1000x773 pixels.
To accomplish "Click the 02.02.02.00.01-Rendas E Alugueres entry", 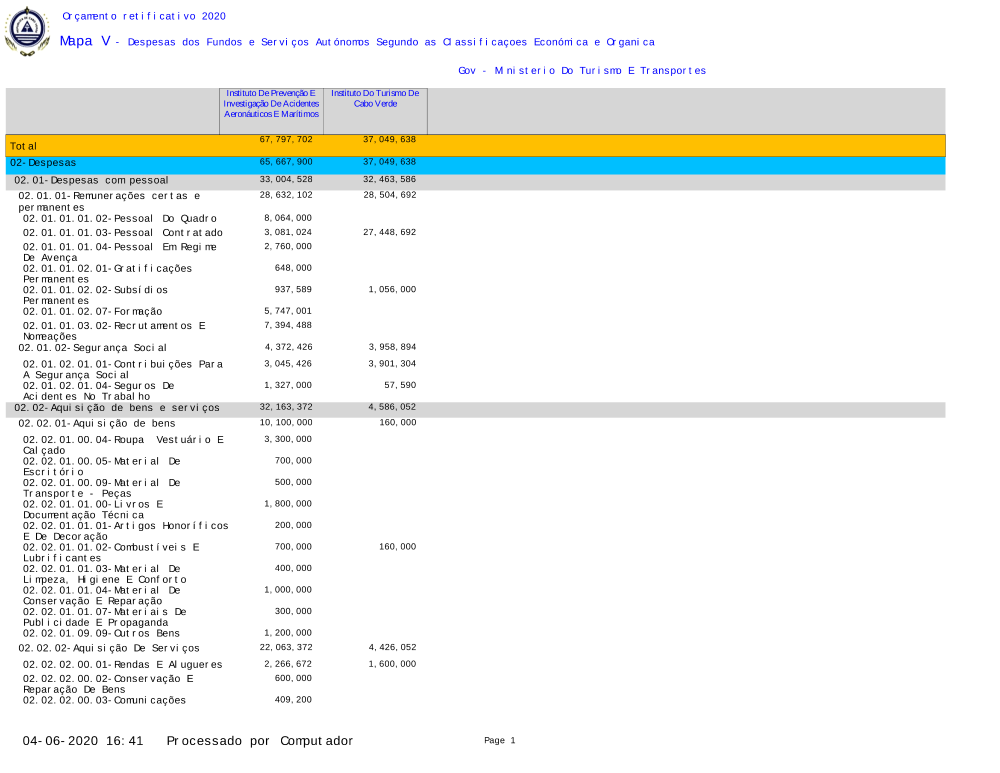I will (x=122, y=664).
